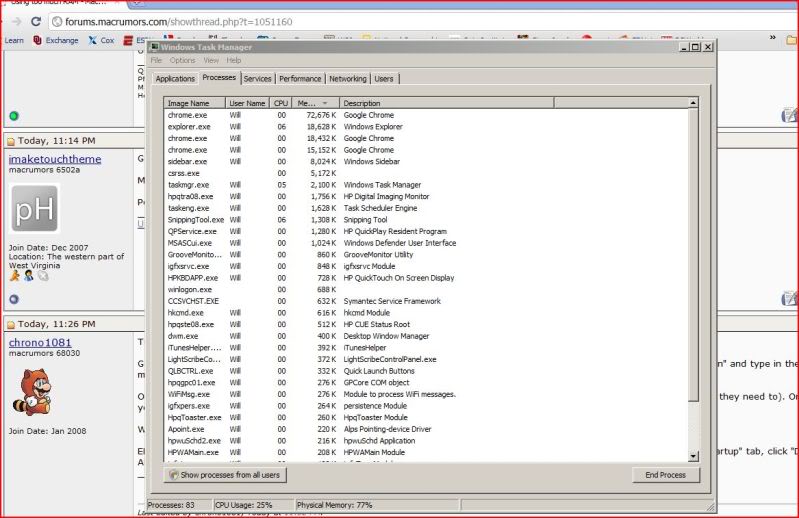The width and height of the screenshot is (799, 518).
Task: Select the hkcmd.exe process row
Action: 426,313
